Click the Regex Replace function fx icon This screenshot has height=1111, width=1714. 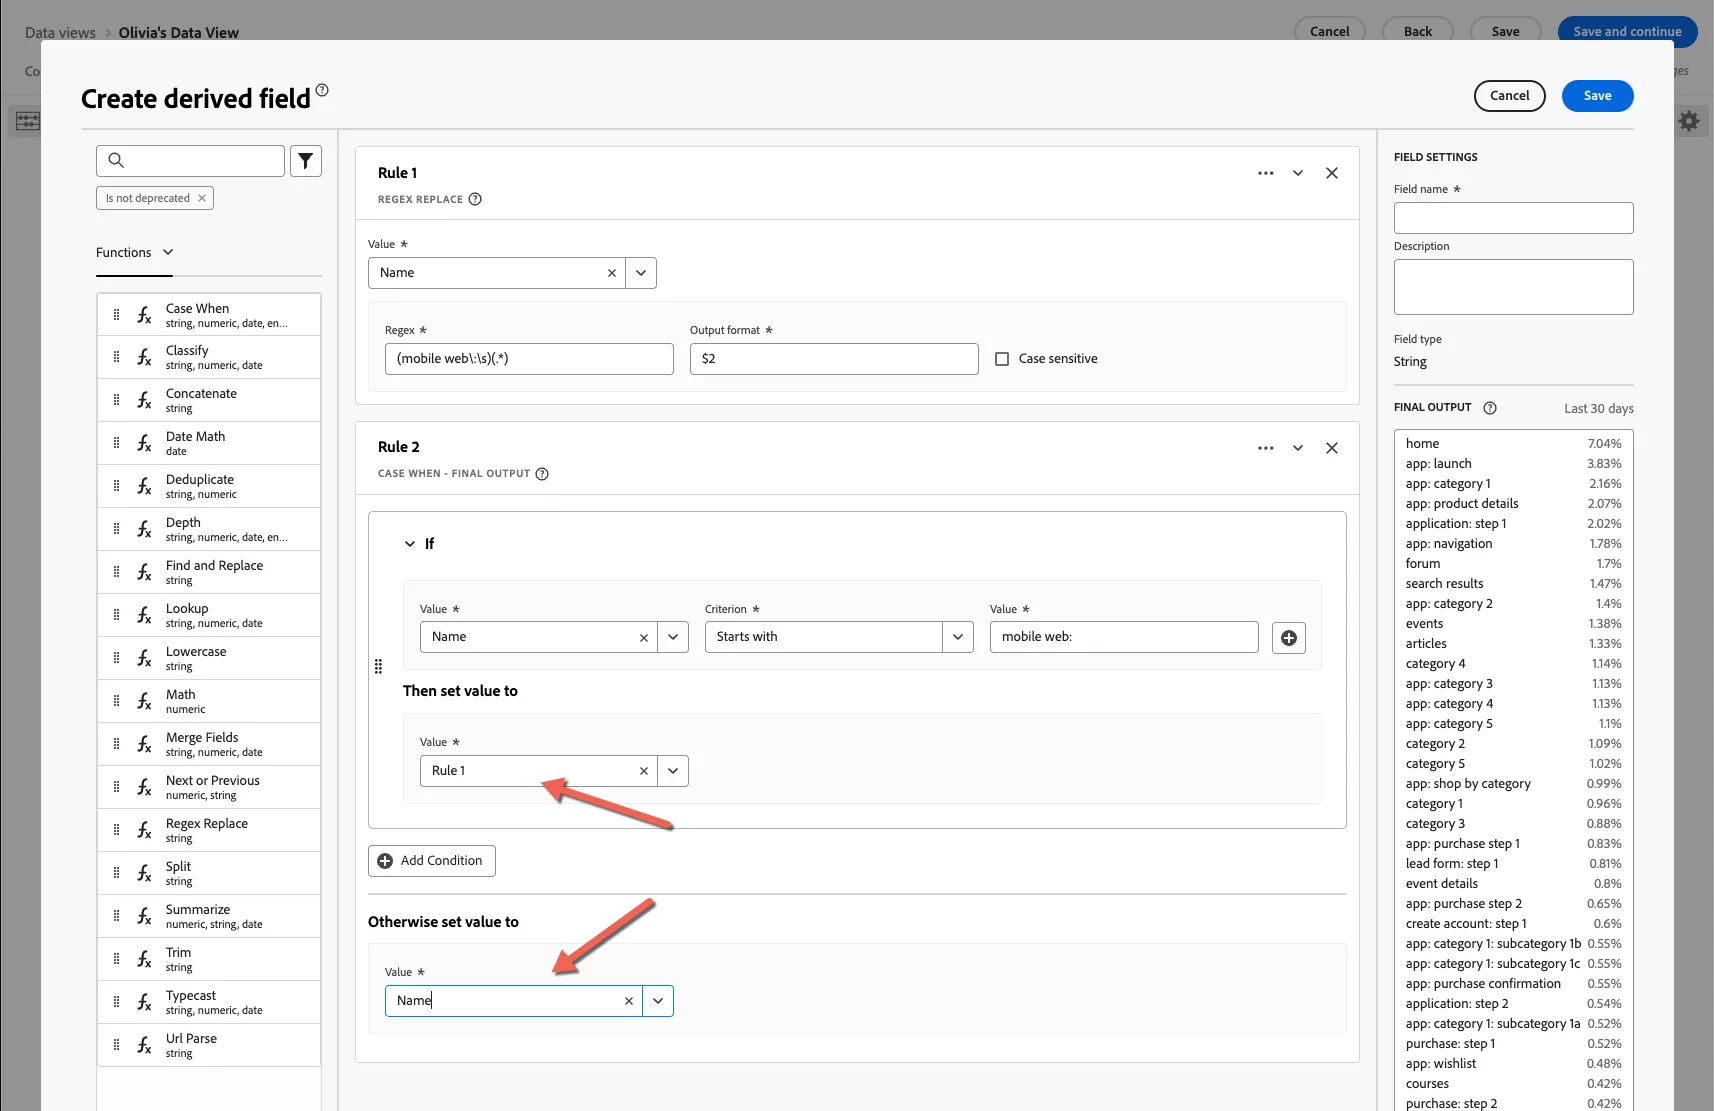coord(145,830)
